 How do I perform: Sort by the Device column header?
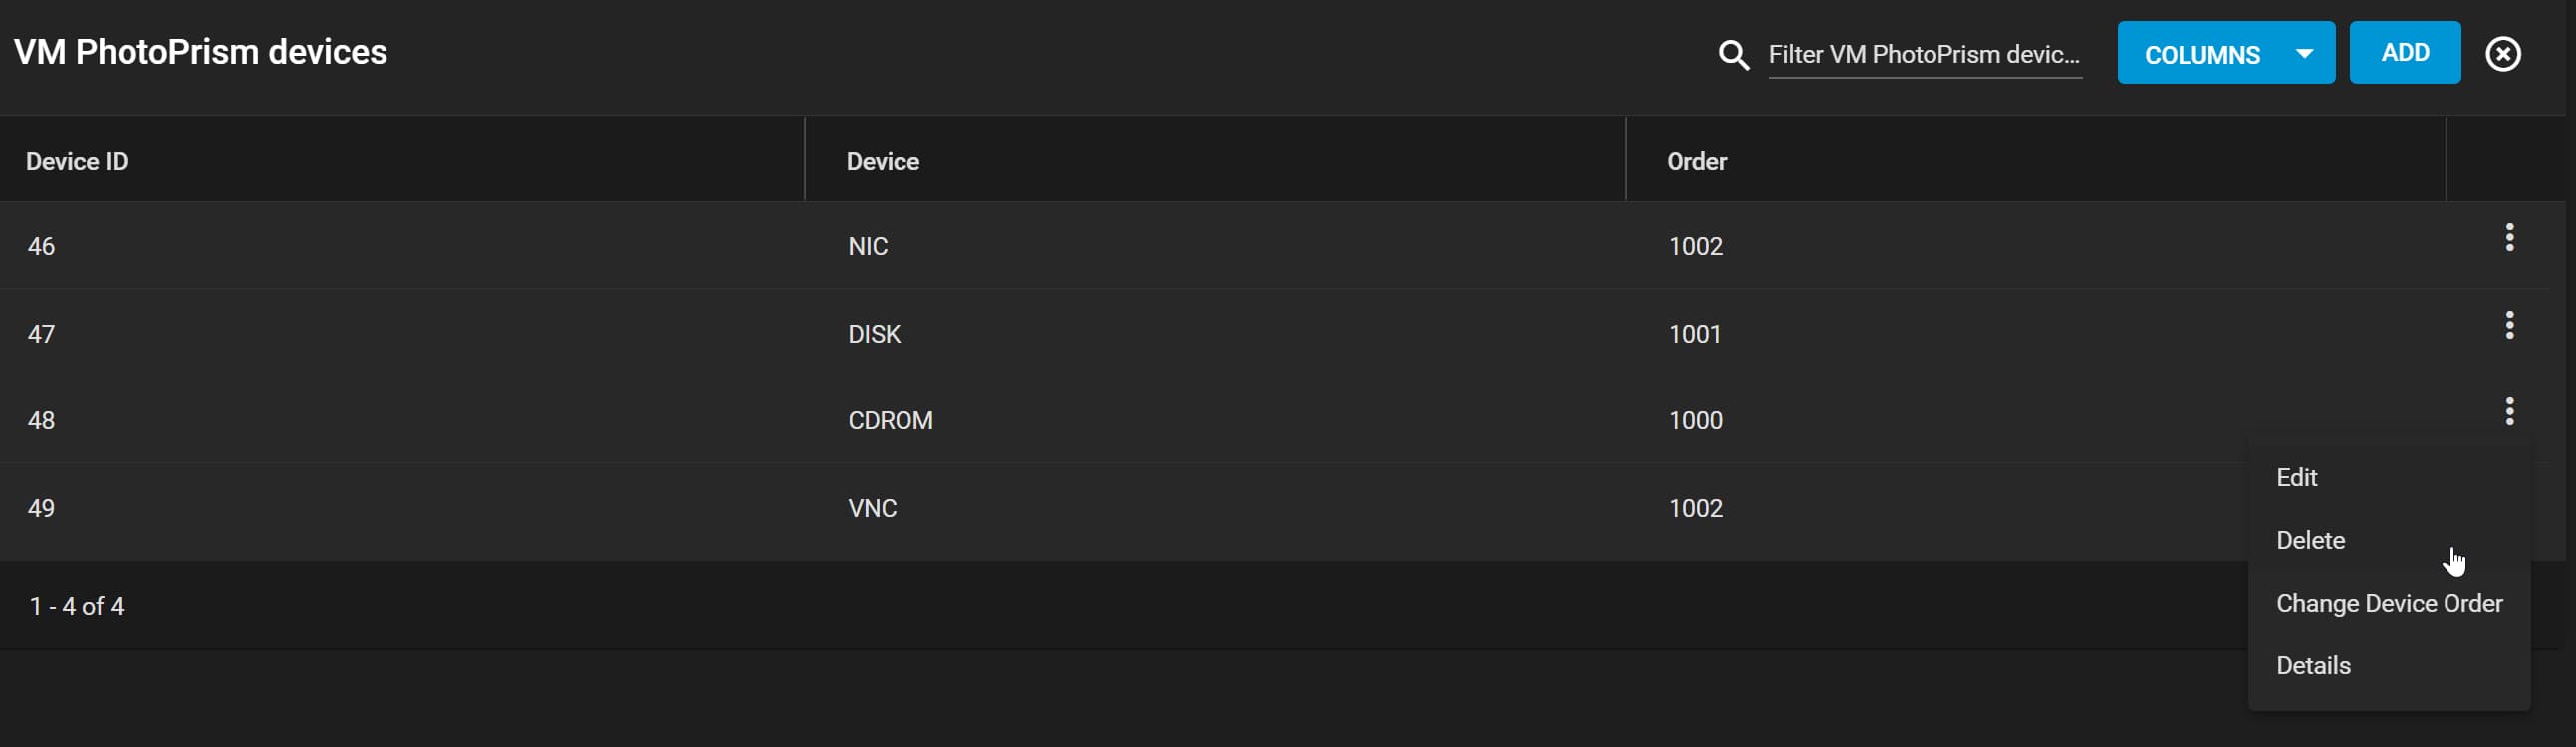(x=882, y=162)
